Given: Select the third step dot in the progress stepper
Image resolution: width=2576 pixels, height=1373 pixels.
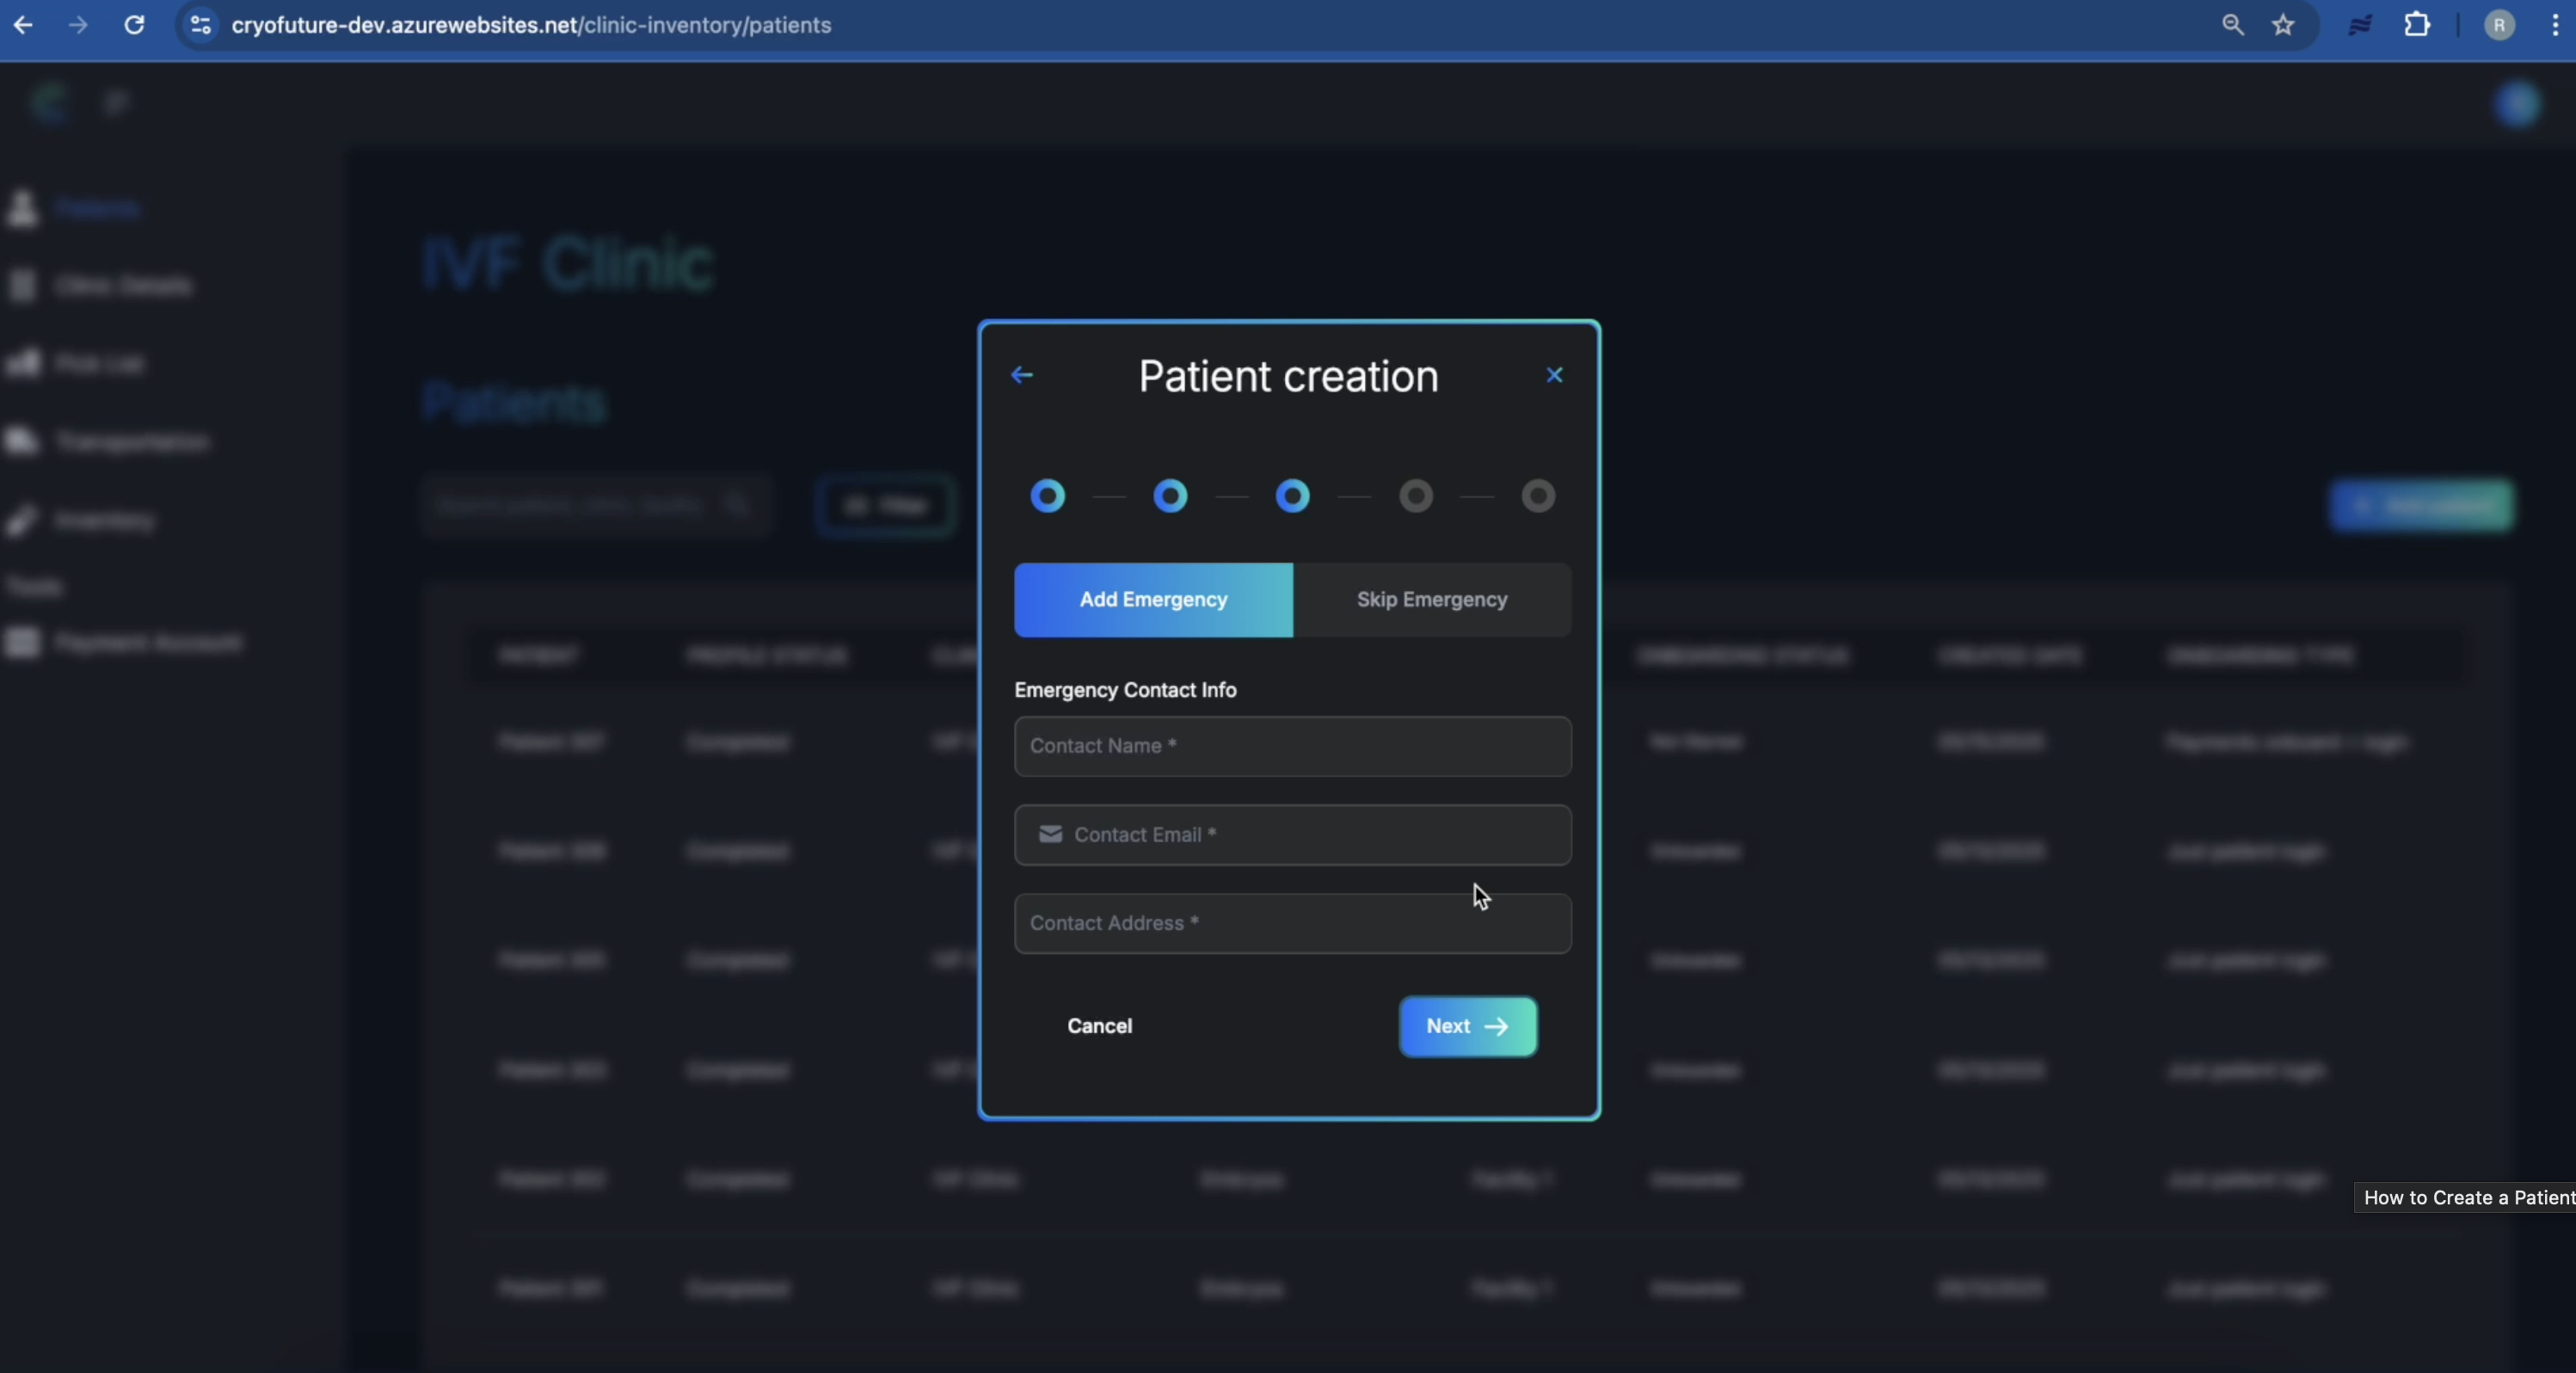Looking at the screenshot, I should [1292, 496].
